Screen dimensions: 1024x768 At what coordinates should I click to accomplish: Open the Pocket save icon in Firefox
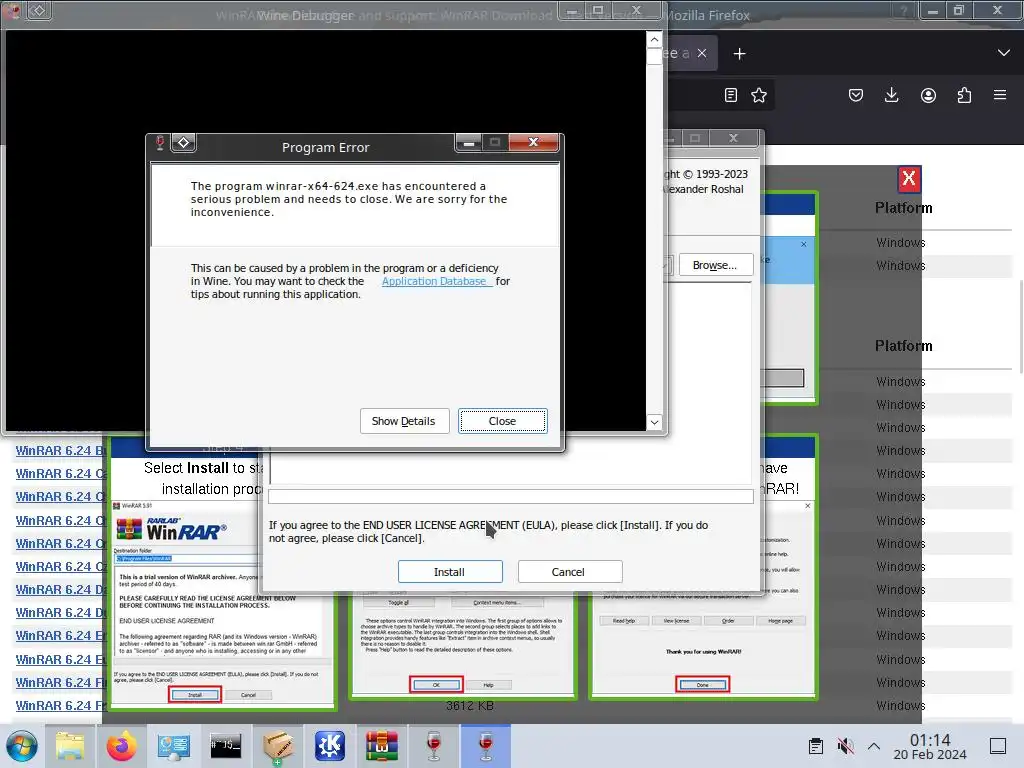(856, 95)
